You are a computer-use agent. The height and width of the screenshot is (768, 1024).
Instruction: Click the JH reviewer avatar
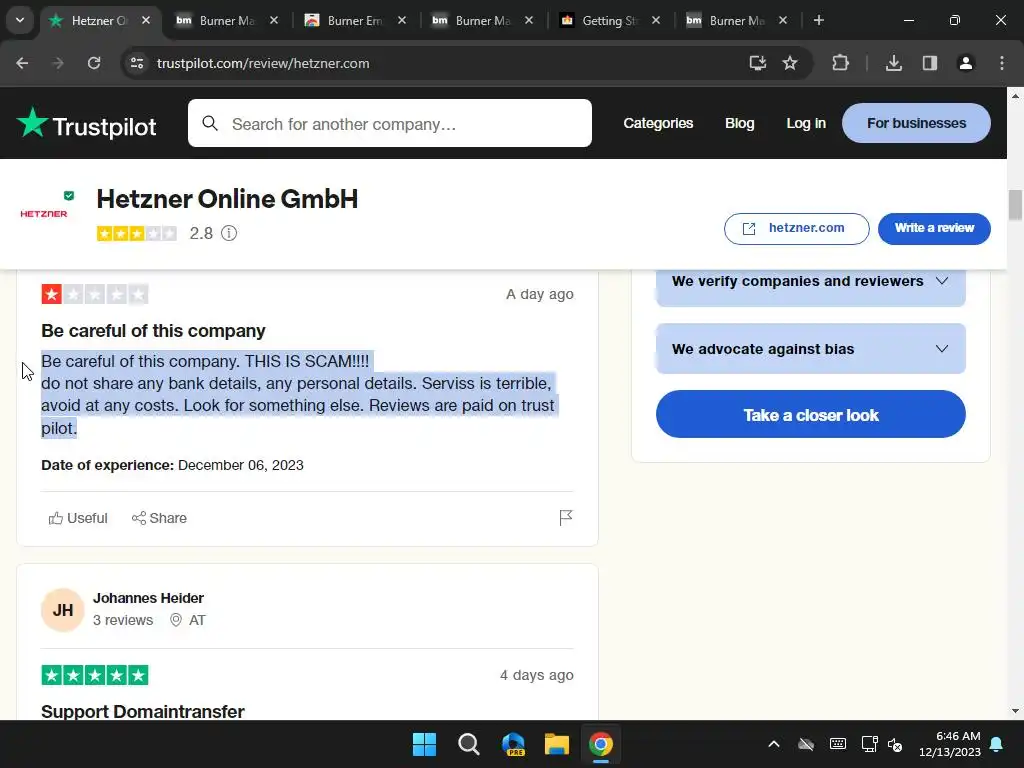(63, 610)
